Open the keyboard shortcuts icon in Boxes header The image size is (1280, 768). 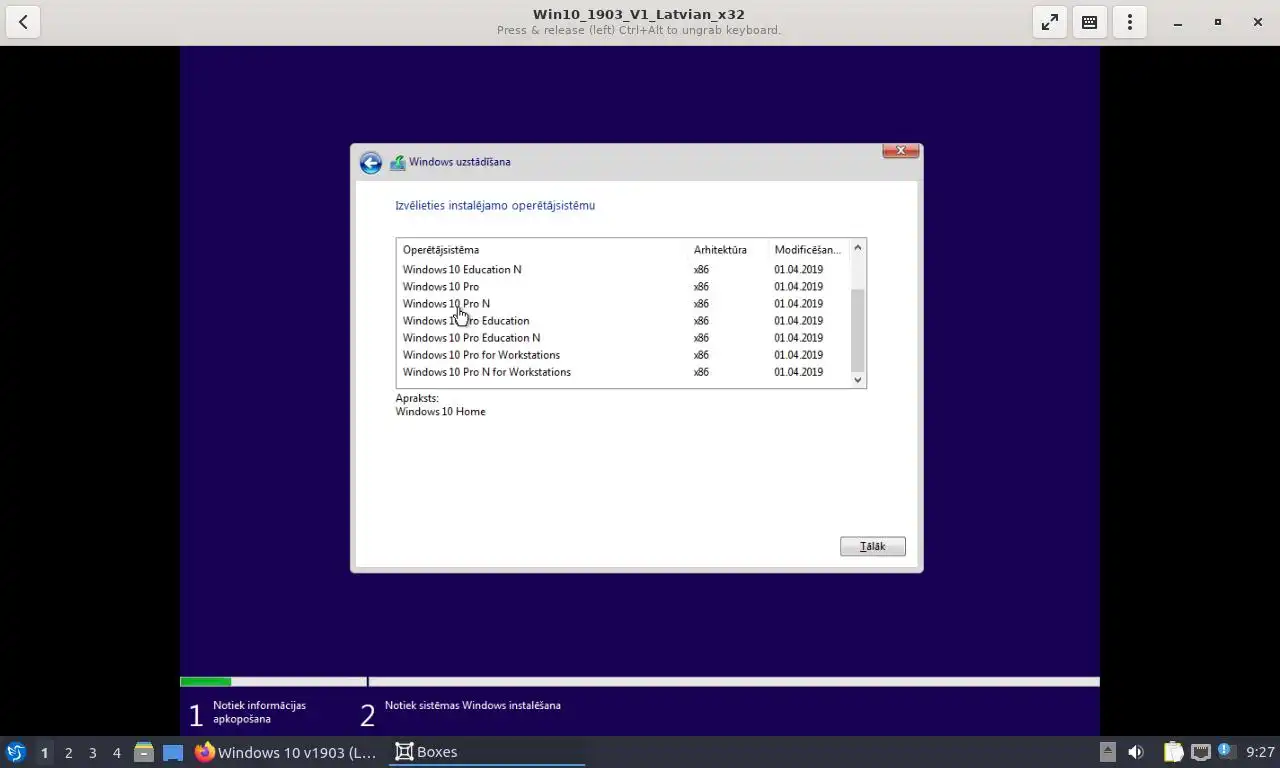click(1090, 22)
